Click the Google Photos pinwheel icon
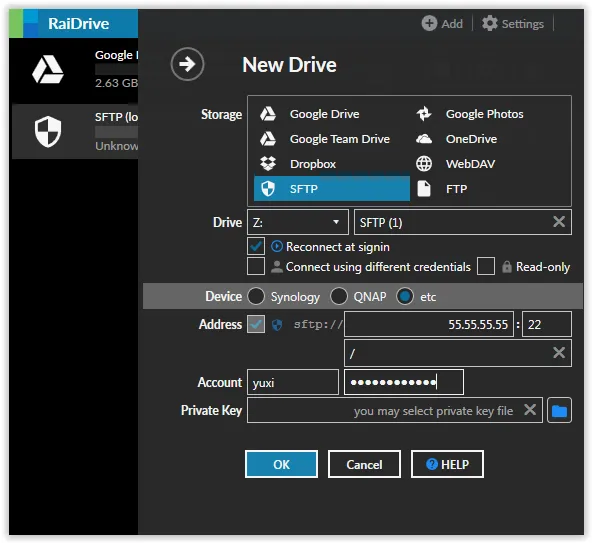592x543 pixels. (424, 114)
